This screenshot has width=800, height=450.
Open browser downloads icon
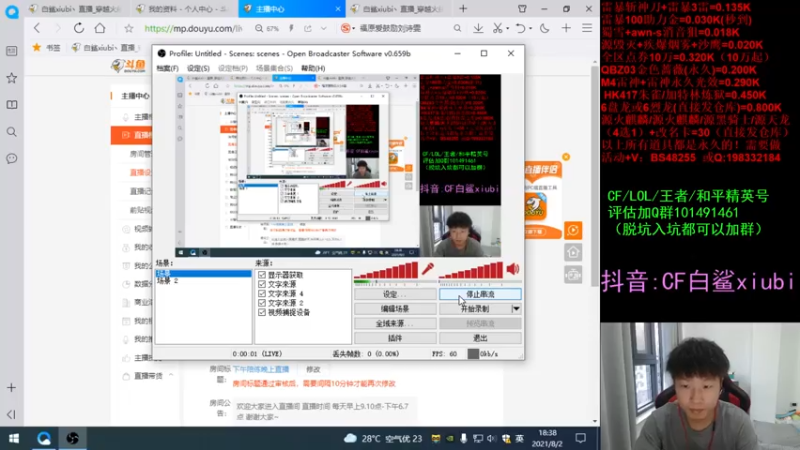(x=478, y=29)
